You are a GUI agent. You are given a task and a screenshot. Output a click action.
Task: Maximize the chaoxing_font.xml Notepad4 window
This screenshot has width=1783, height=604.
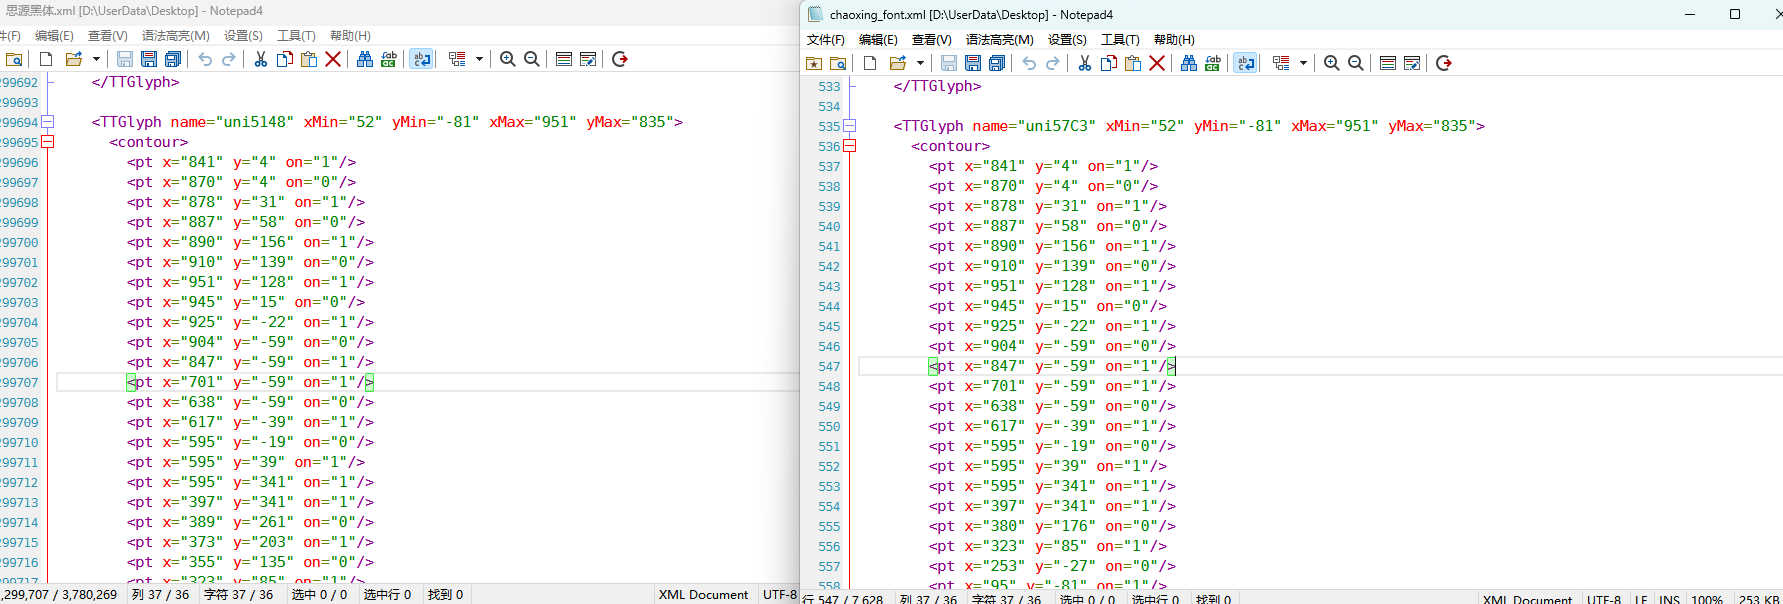1735,14
